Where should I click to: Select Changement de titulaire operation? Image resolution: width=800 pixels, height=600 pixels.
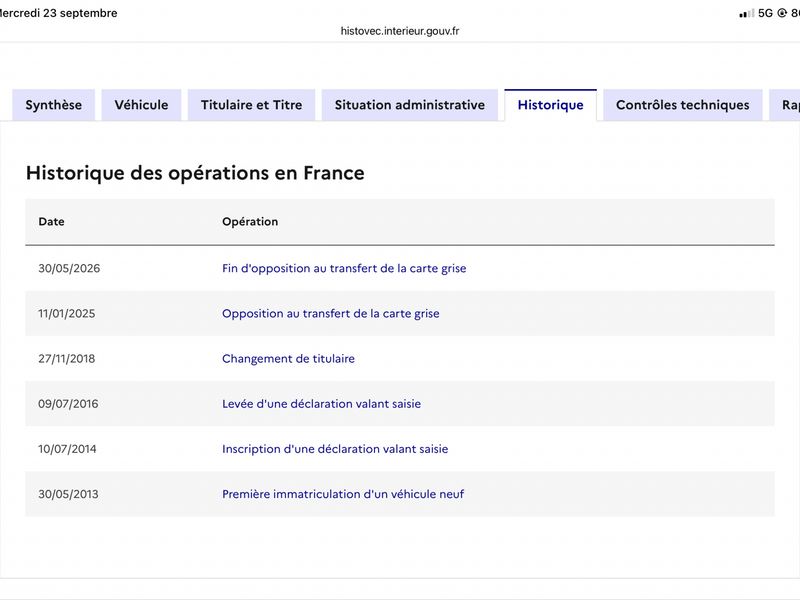[x=288, y=359]
